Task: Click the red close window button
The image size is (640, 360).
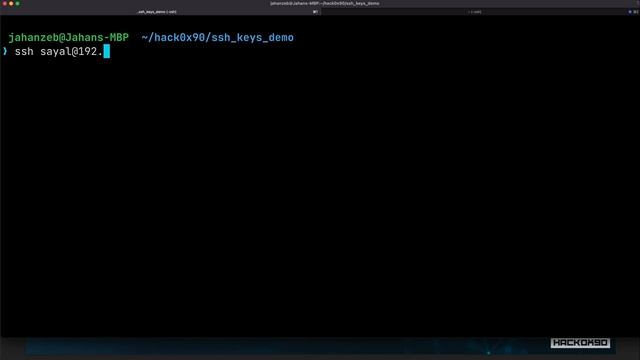Action: tap(5, 3)
